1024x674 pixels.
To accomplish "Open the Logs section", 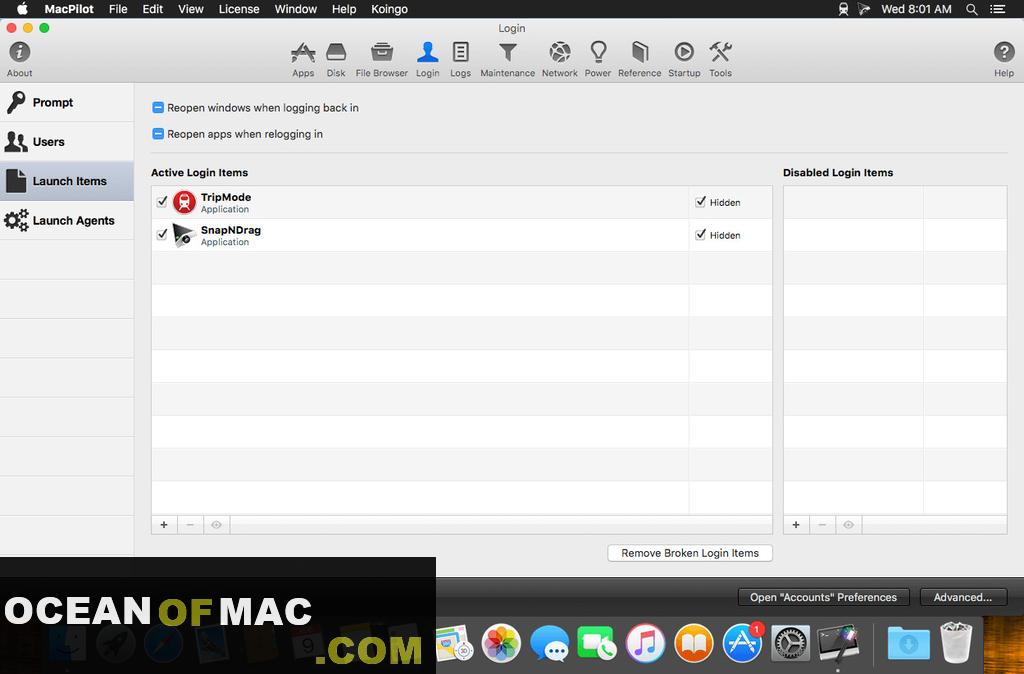I will pos(460,59).
